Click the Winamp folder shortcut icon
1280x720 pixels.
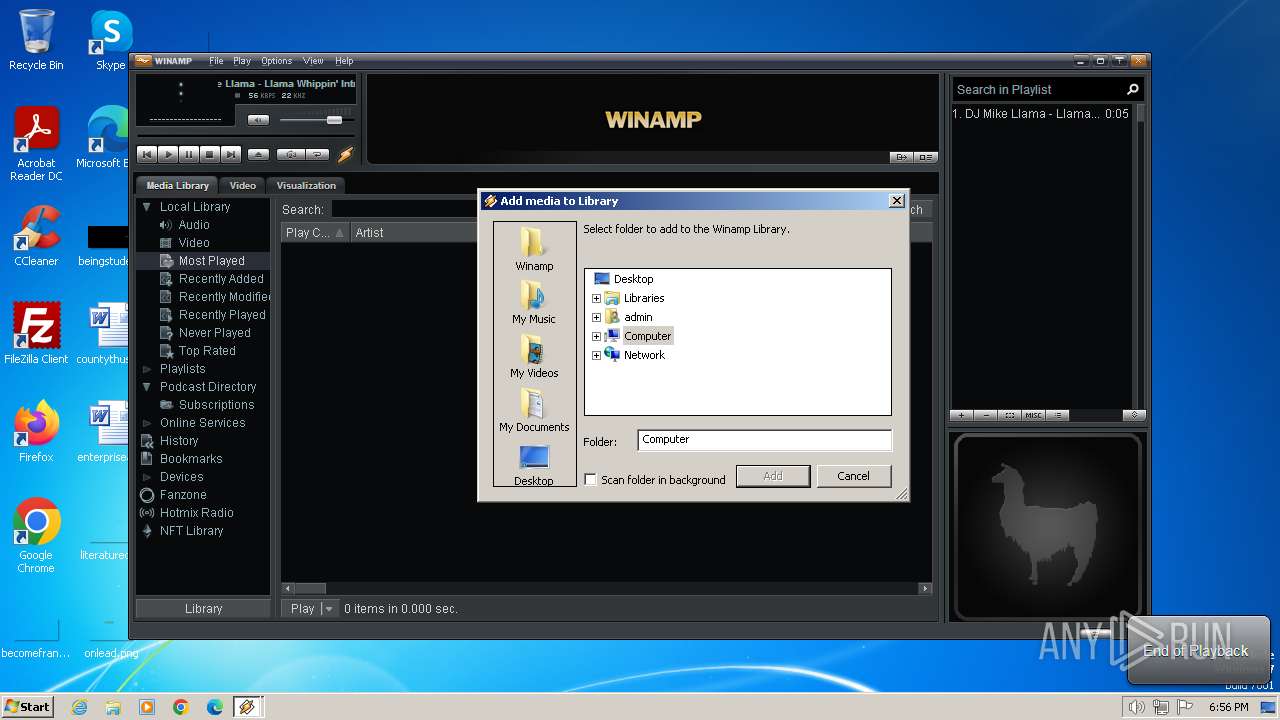coord(534,242)
